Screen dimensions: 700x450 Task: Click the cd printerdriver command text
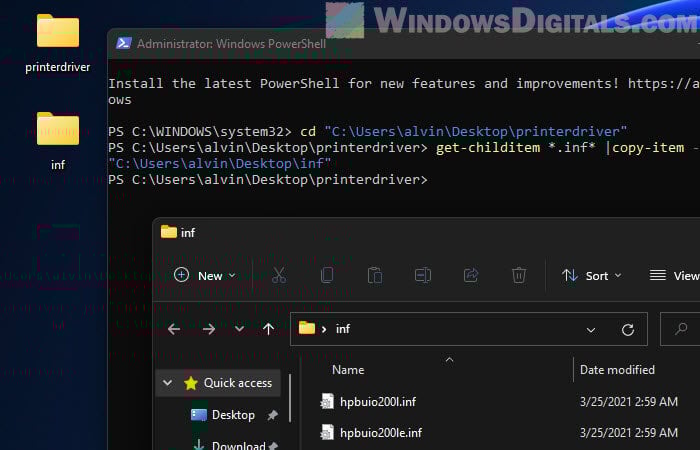click(x=463, y=132)
